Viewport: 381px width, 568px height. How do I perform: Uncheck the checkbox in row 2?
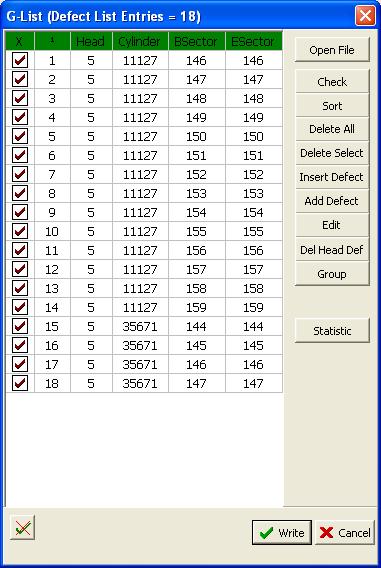[x=20, y=79]
